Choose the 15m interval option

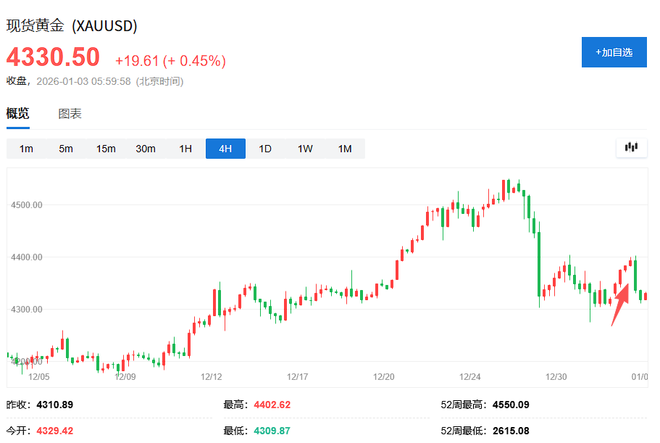(x=106, y=149)
